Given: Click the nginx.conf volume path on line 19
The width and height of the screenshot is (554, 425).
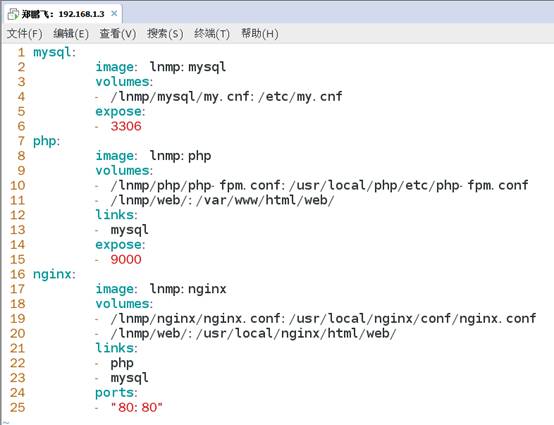Looking at the screenshot, I should point(323,318).
